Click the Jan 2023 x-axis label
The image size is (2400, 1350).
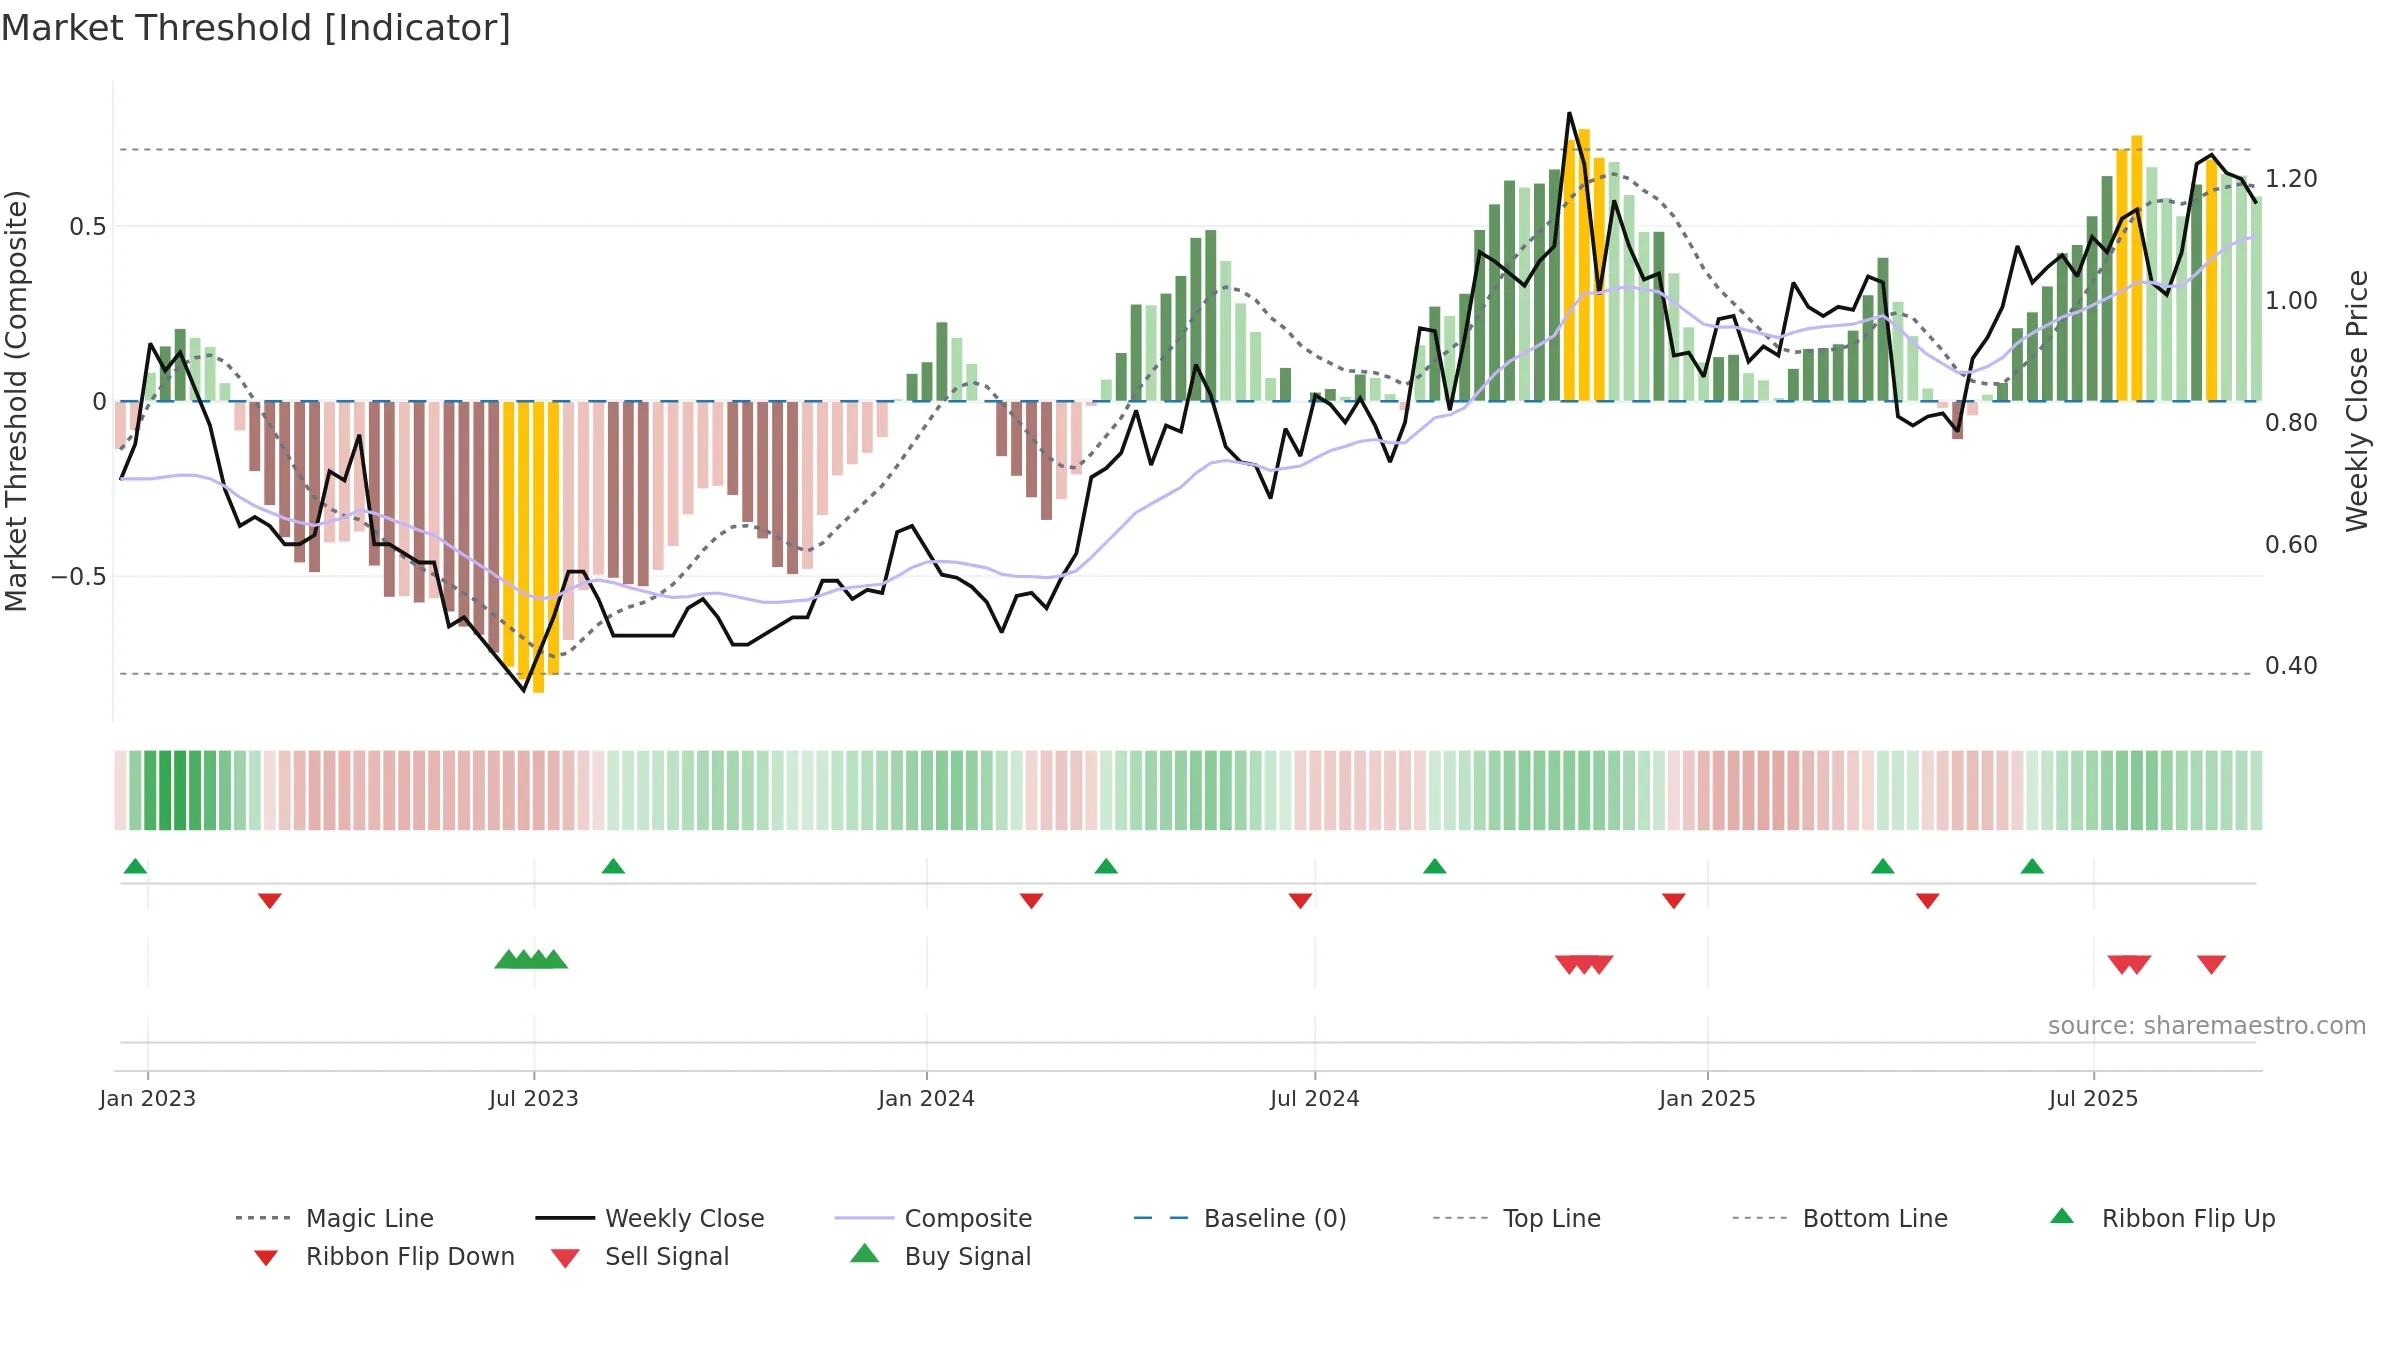coord(148,1098)
